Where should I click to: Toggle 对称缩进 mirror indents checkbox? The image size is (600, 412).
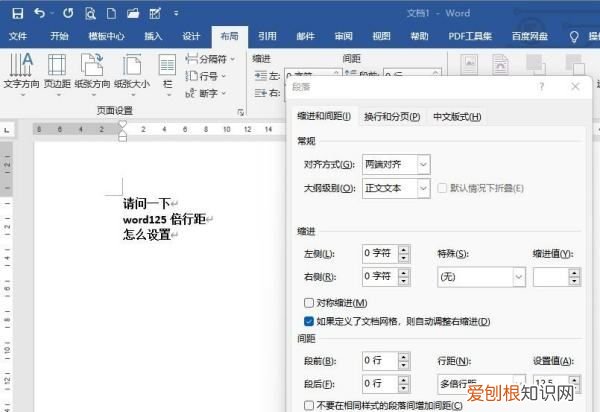point(309,303)
